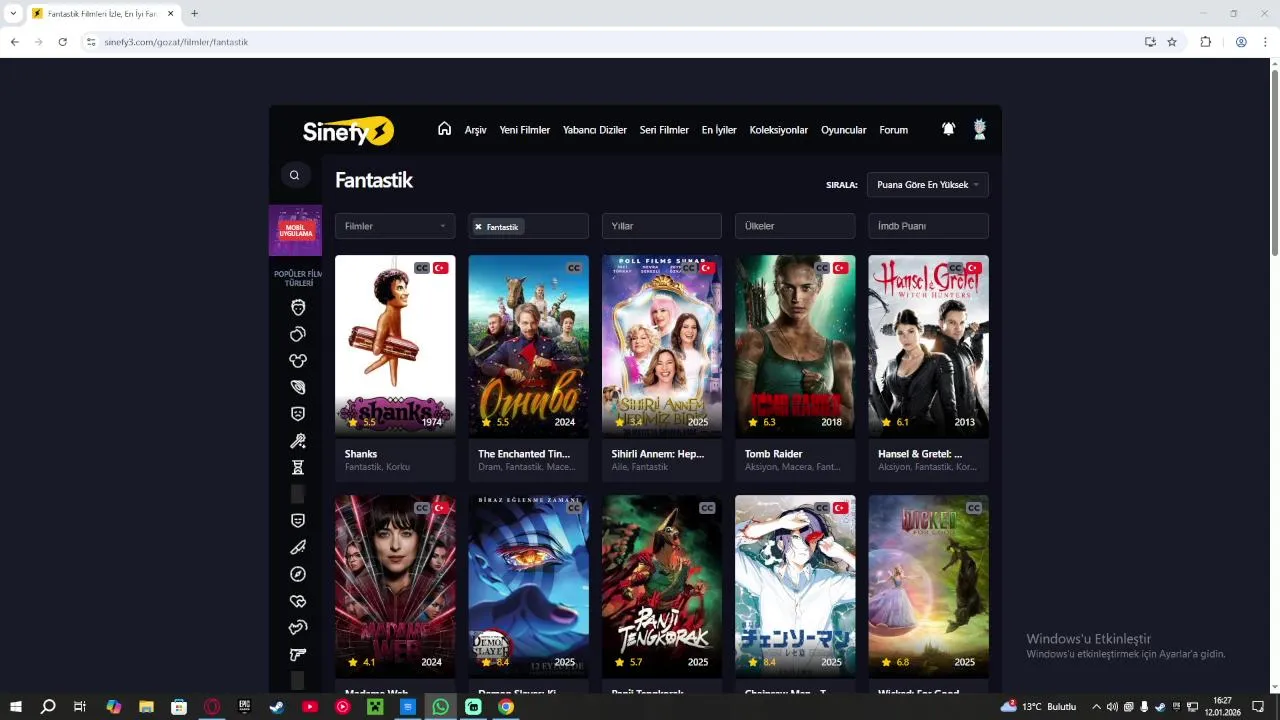Select the two hearts genre icon

[x=297, y=601]
